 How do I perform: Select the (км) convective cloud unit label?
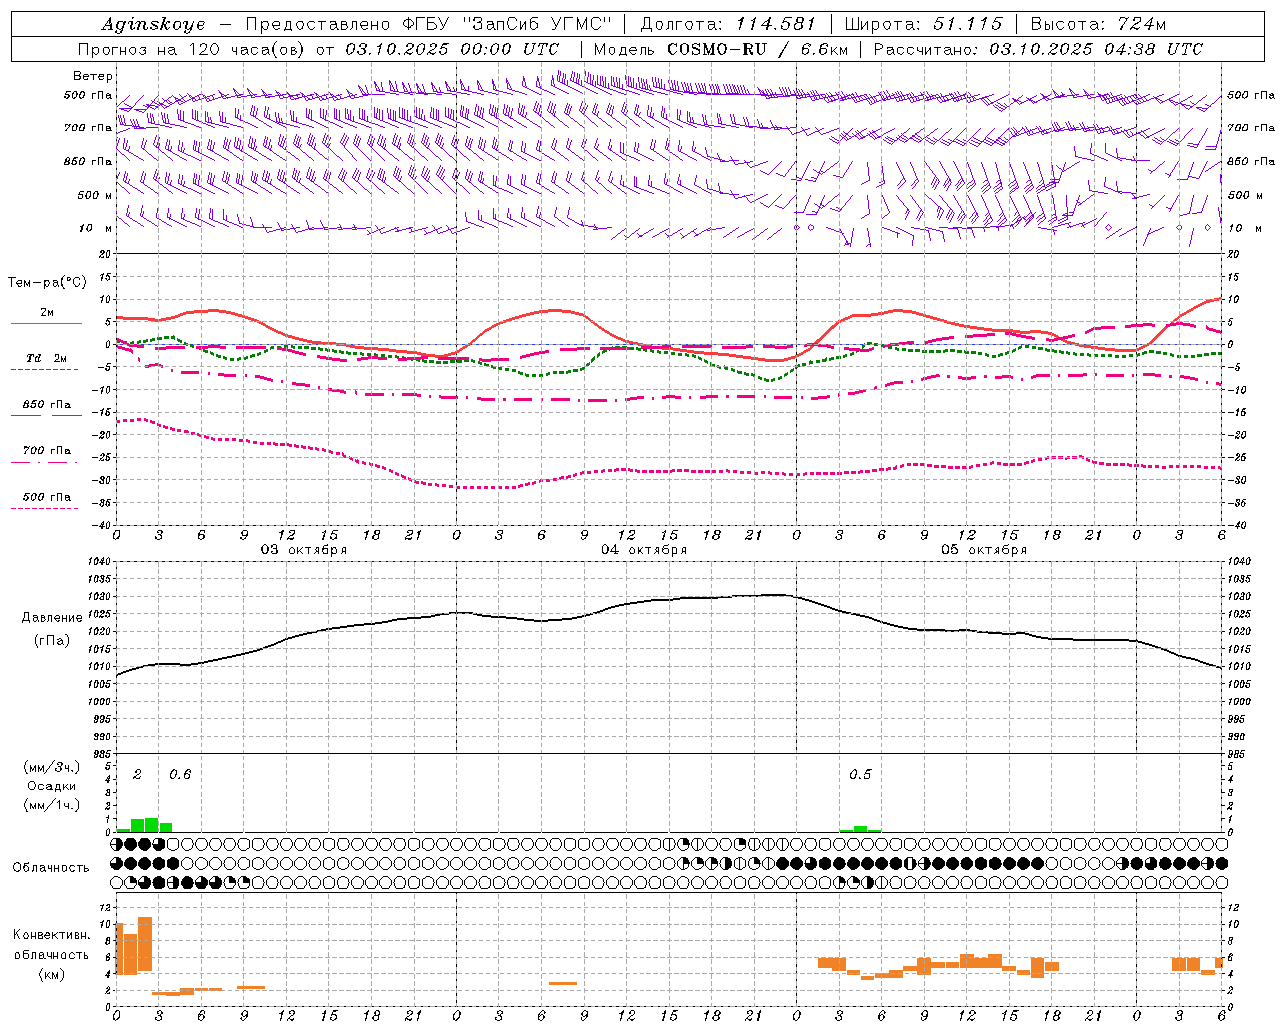pos(51,974)
